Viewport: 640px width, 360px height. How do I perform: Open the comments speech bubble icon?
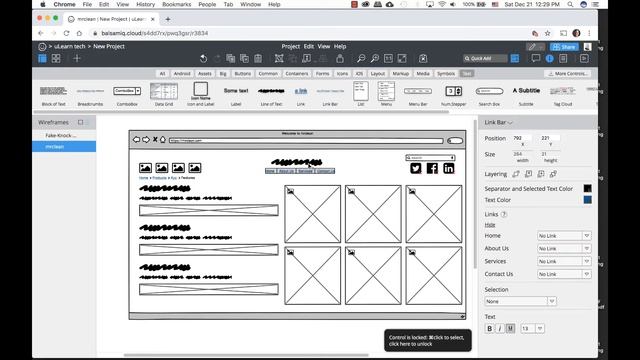(x=536, y=58)
